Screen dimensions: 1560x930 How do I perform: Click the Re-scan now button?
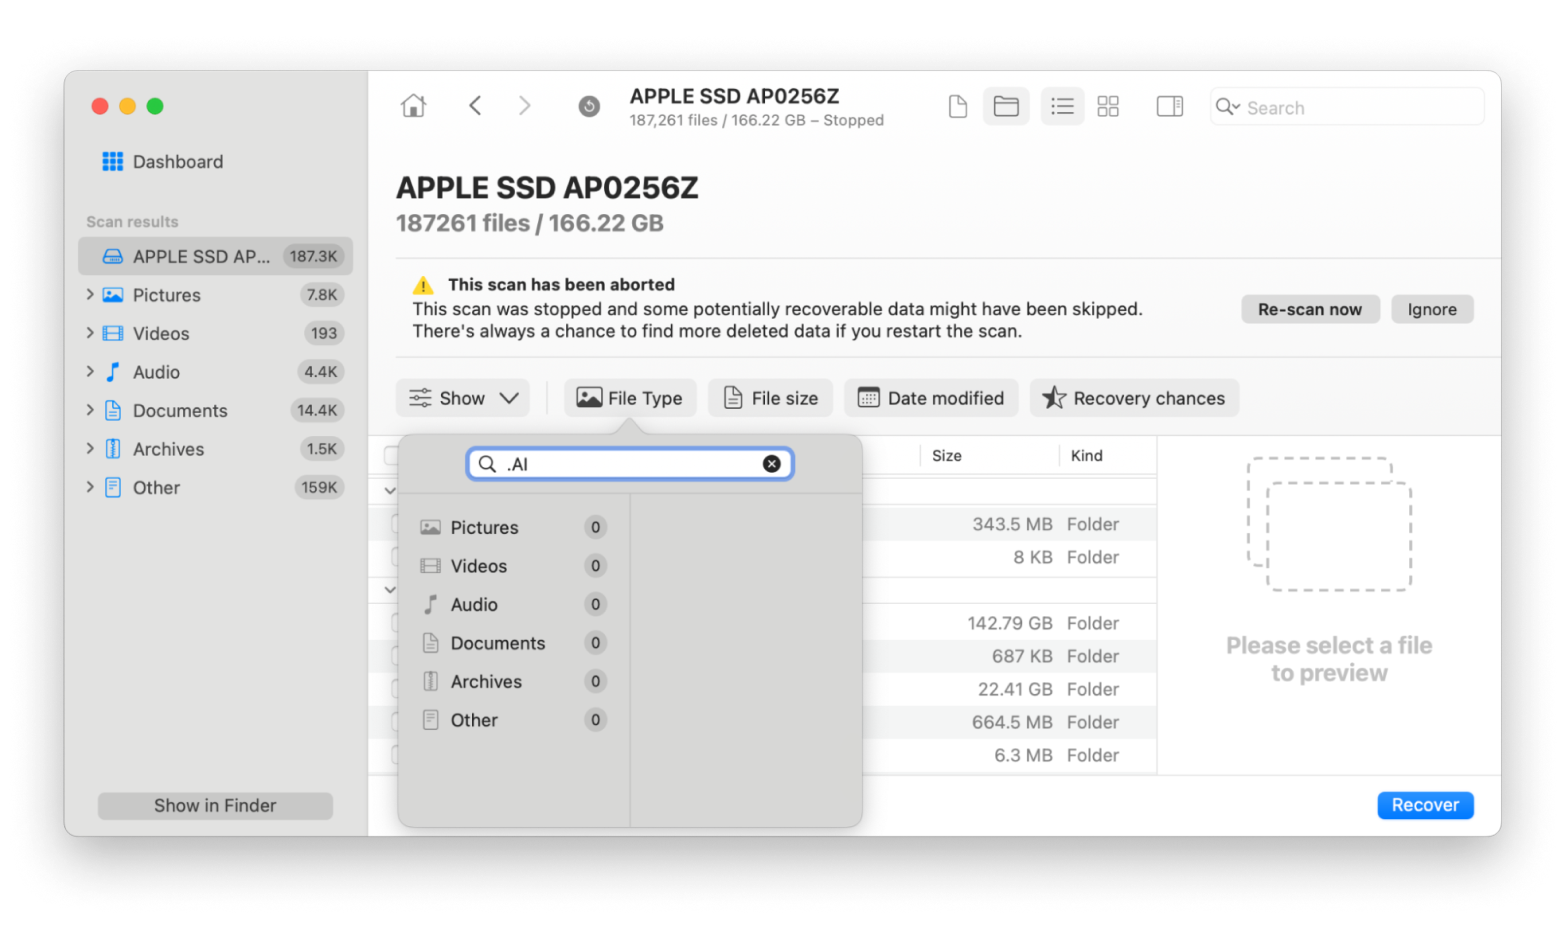click(x=1310, y=309)
